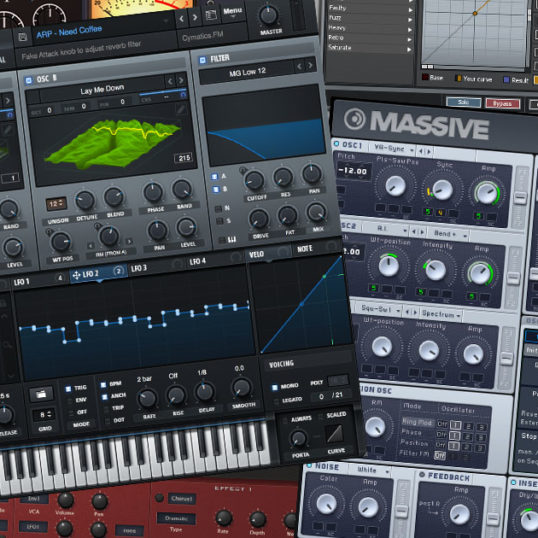This screenshot has width=538, height=538.
Task: Click the OSC B DETUNE knob
Action: [x=85, y=200]
